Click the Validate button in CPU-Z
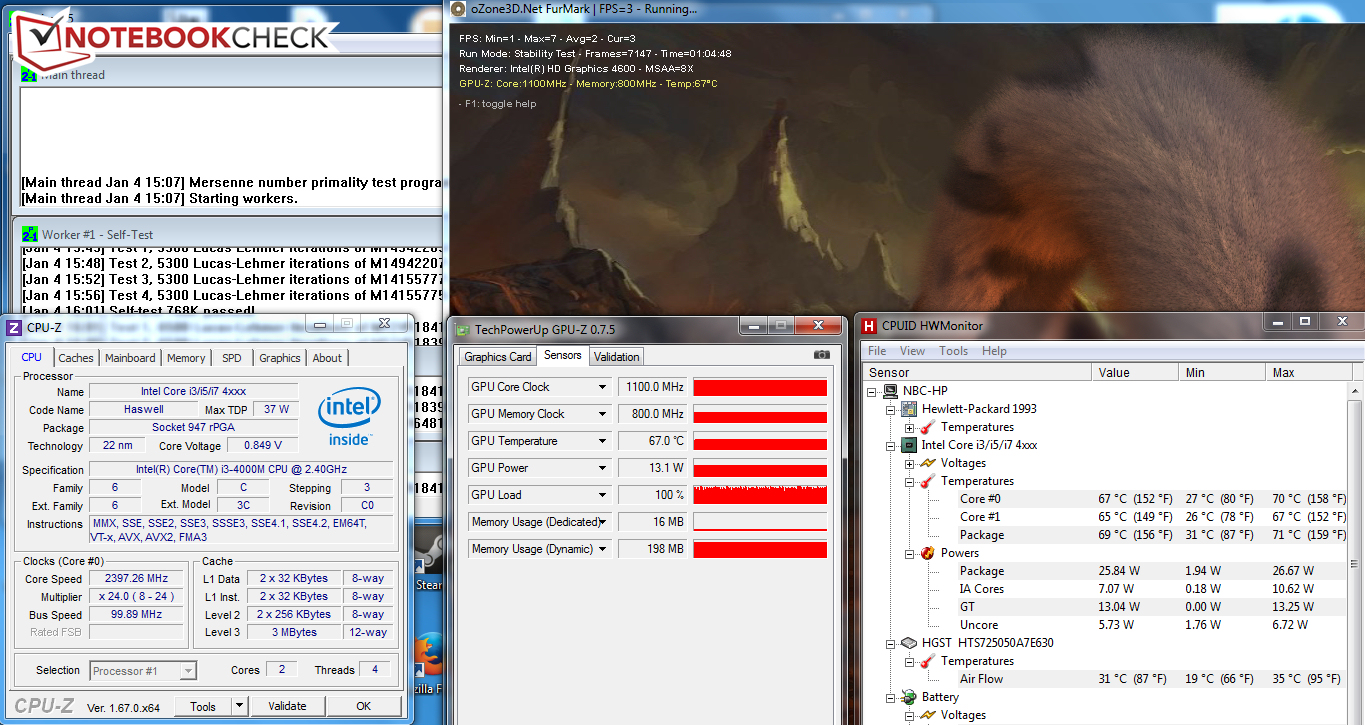 coord(287,706)
